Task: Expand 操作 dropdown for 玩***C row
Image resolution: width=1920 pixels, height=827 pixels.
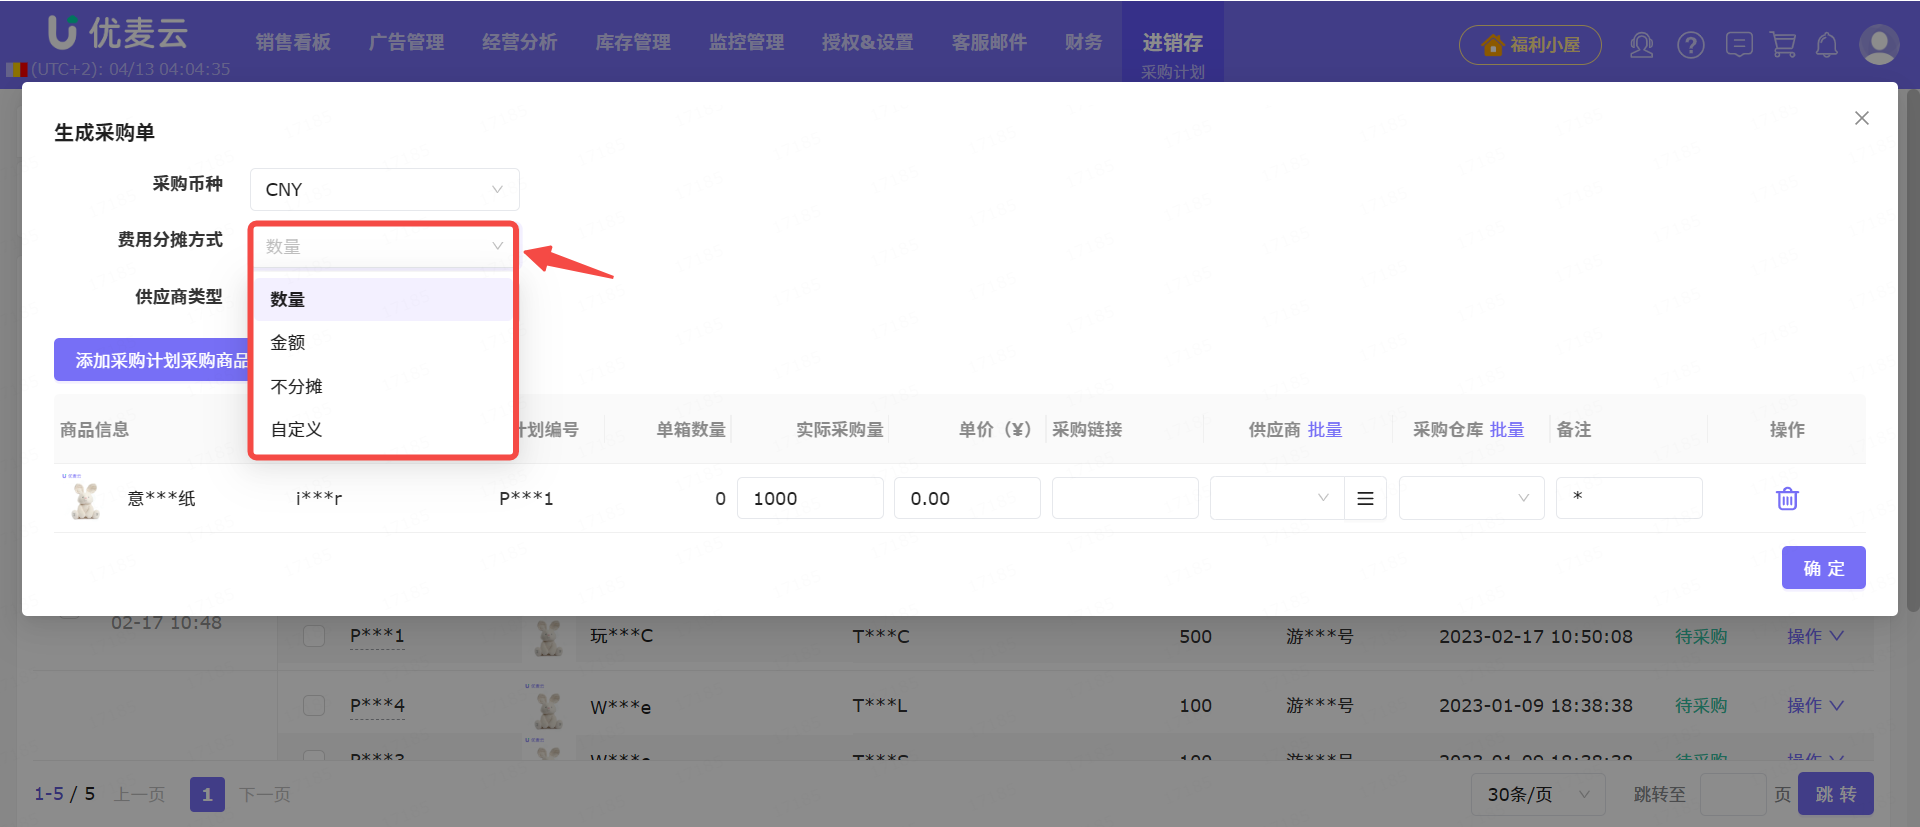Action: 1815,636
